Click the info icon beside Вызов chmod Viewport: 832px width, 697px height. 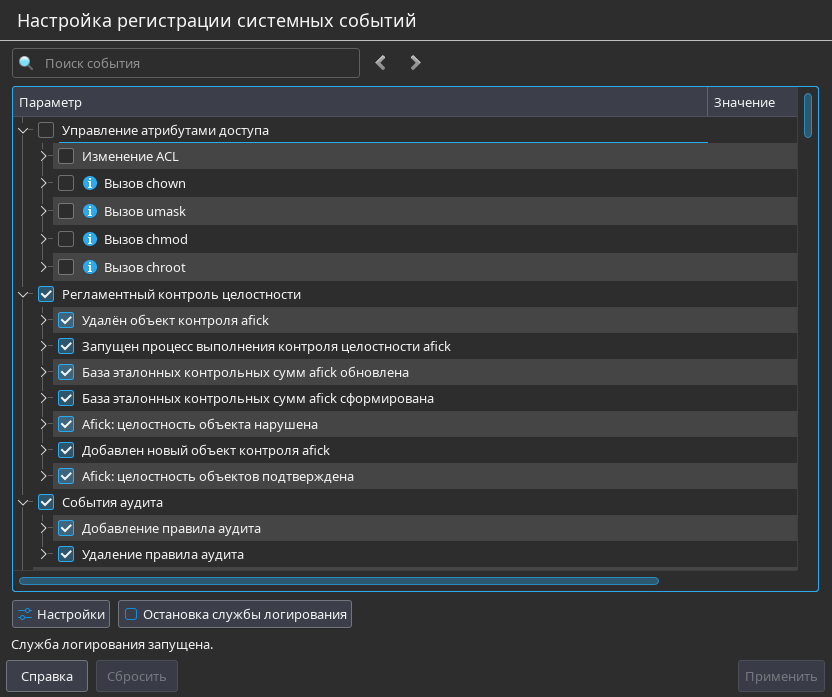(90, 240)
